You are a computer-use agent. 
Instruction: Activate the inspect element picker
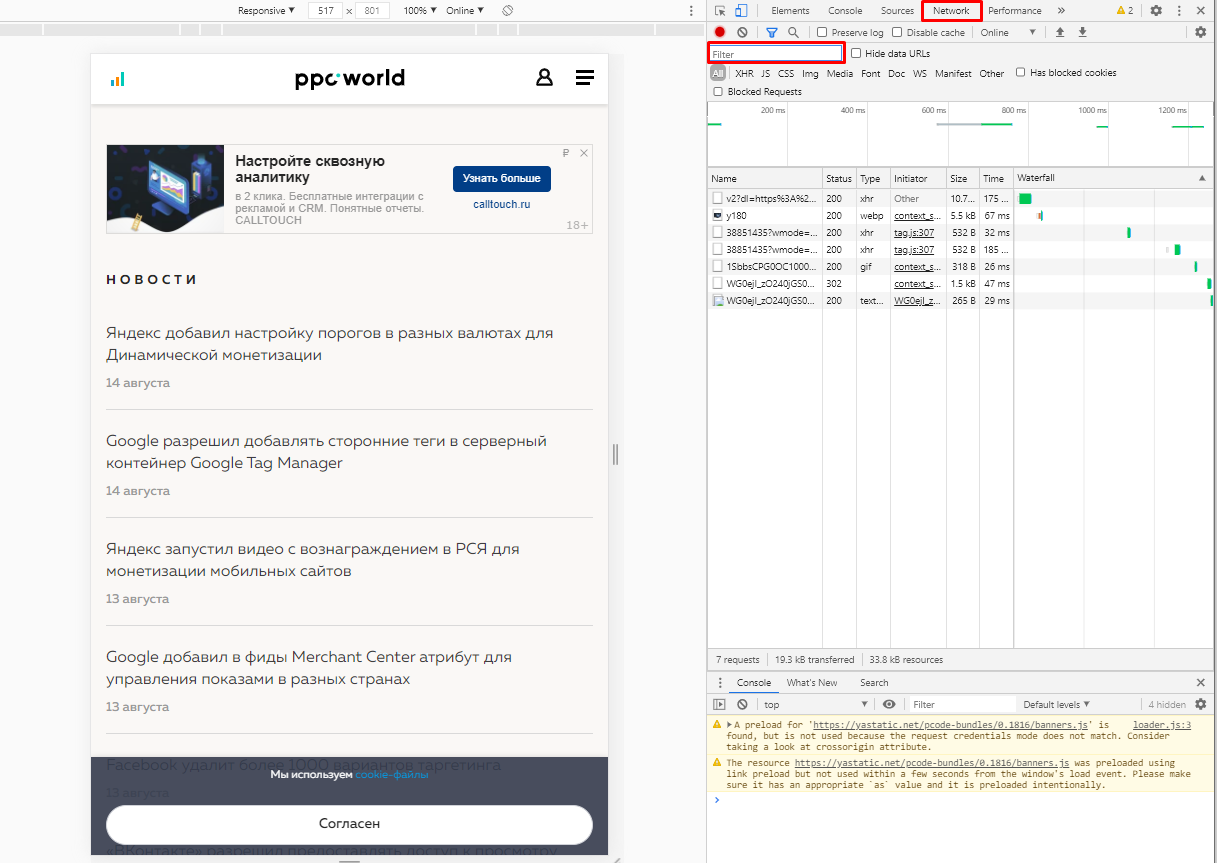(x=720, y=11)
